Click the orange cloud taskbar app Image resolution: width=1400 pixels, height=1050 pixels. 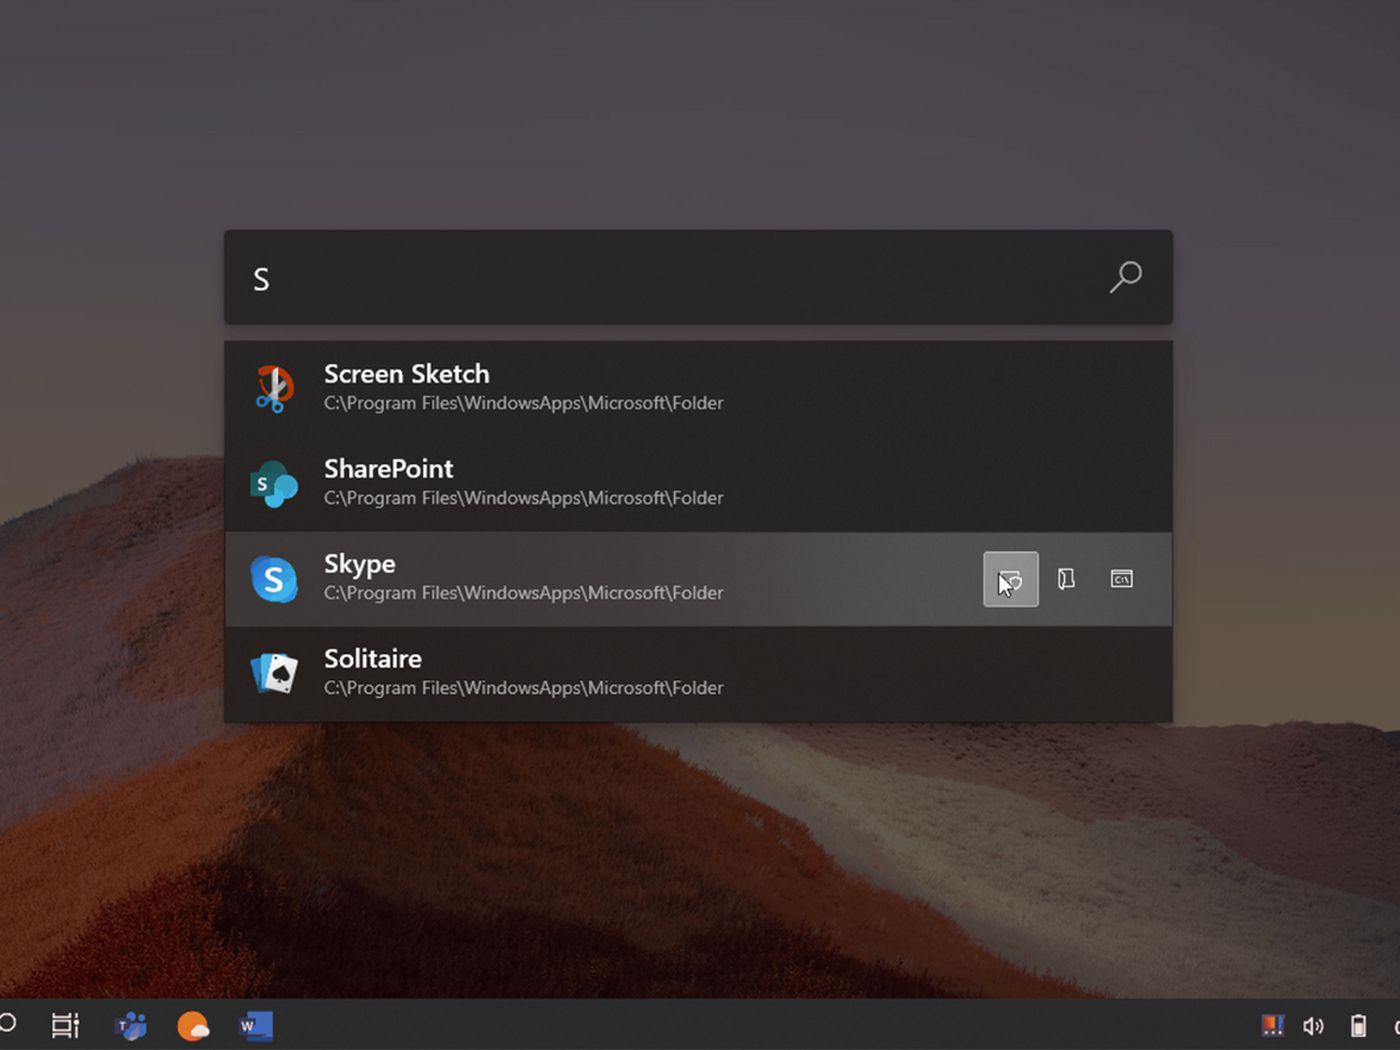[193, 1026]
